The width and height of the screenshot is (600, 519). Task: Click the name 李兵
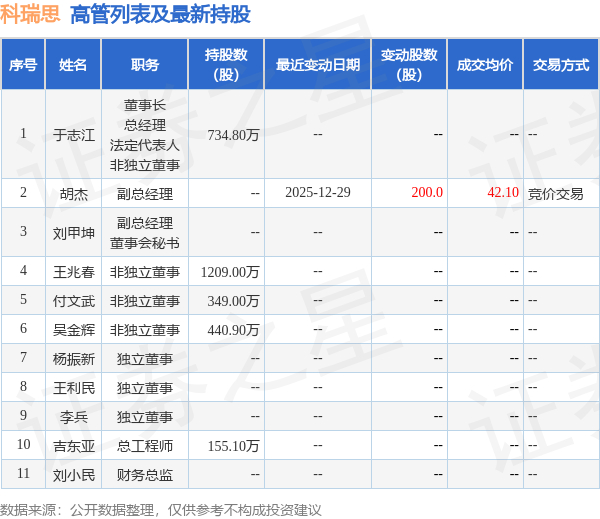coord(74,417)
